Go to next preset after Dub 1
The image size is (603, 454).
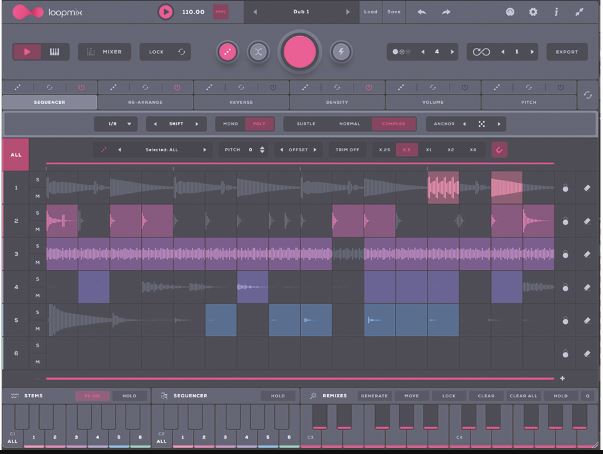click(348, 12)
